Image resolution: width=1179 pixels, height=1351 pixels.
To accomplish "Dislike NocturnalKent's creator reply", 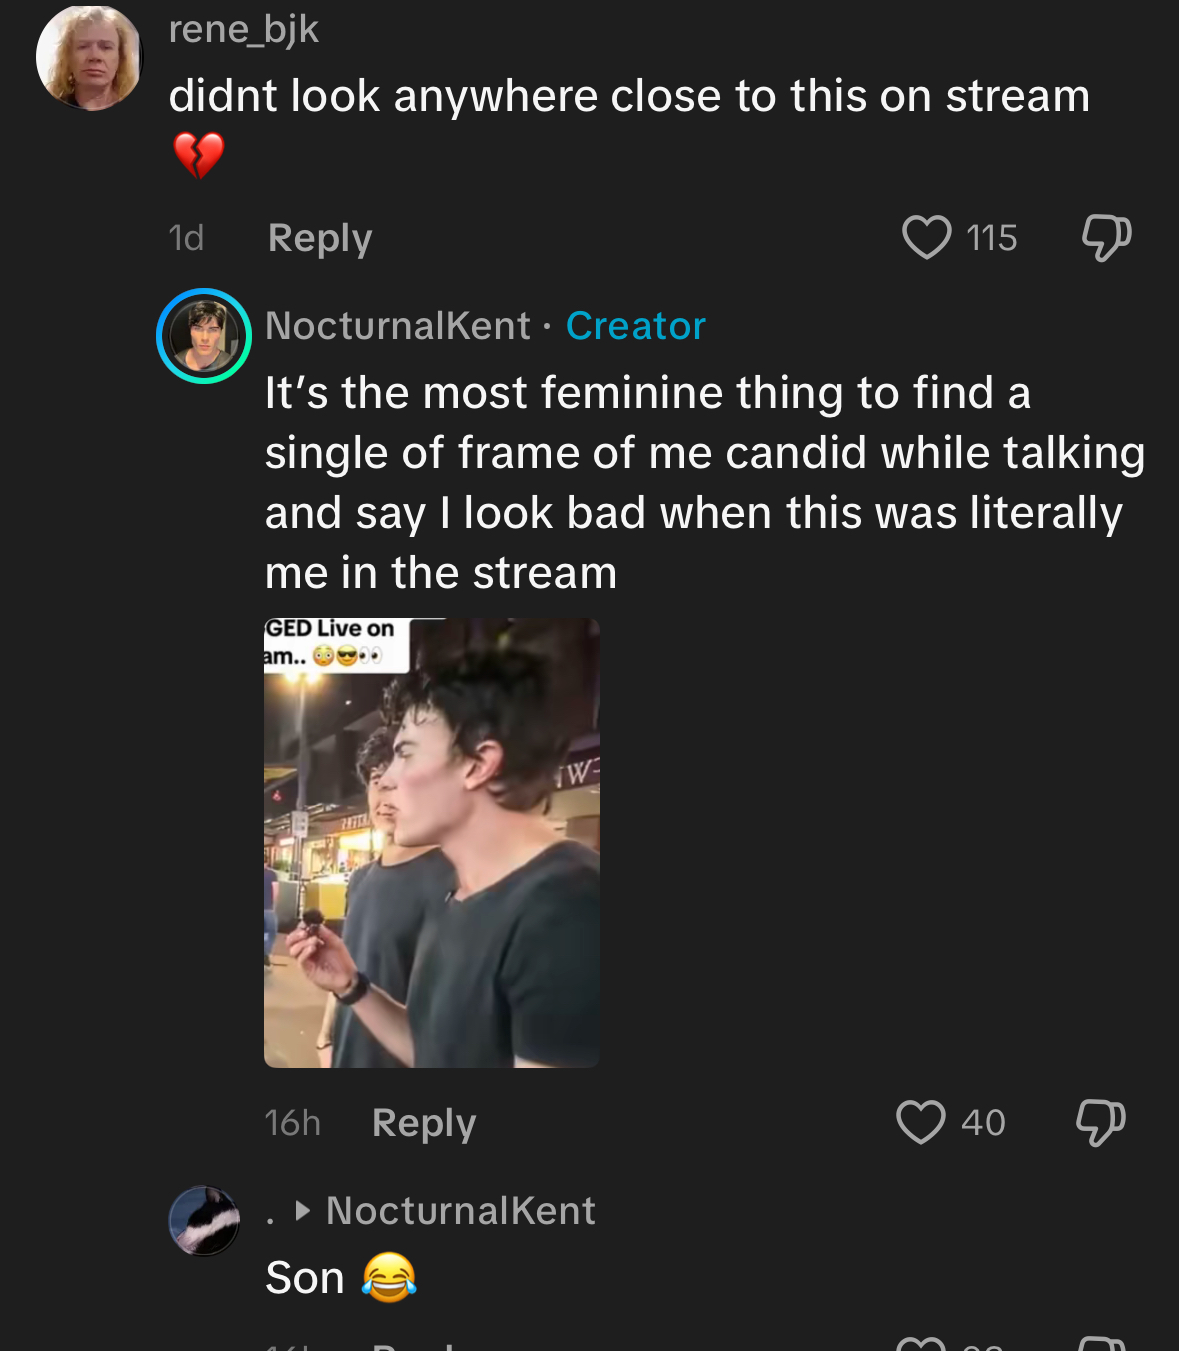I will (1100, 1122).
